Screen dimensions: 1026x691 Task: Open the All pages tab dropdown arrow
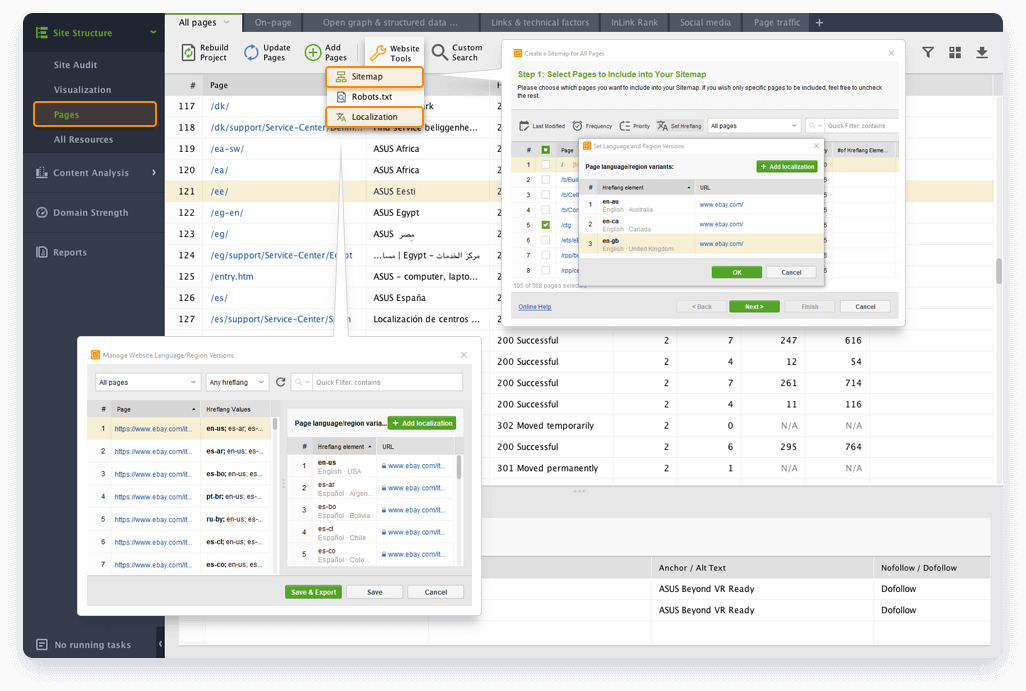click(227, 22)
